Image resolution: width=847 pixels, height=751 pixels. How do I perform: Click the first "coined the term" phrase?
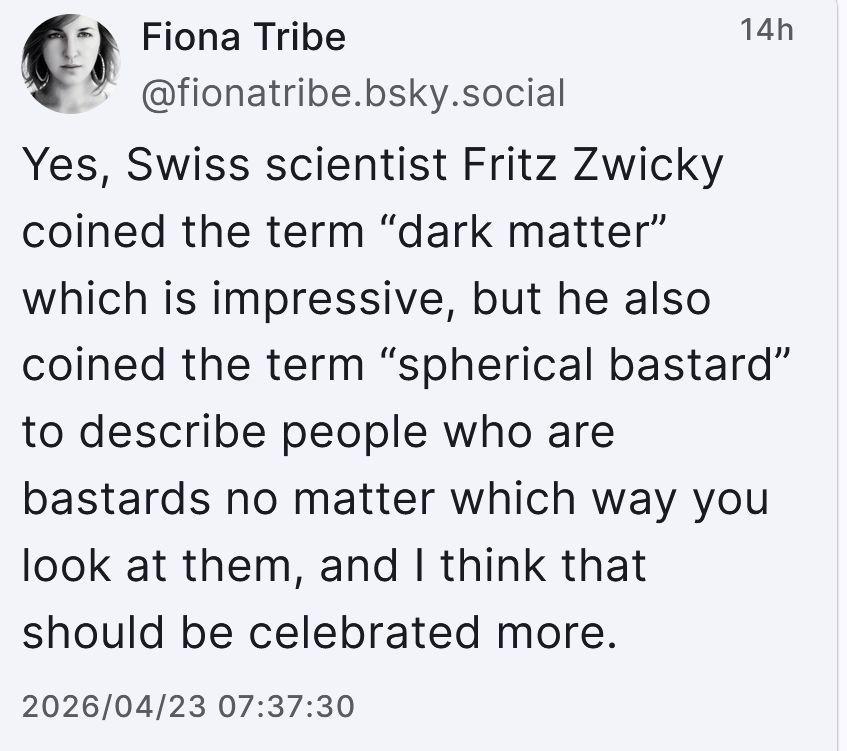pos(193,232)
